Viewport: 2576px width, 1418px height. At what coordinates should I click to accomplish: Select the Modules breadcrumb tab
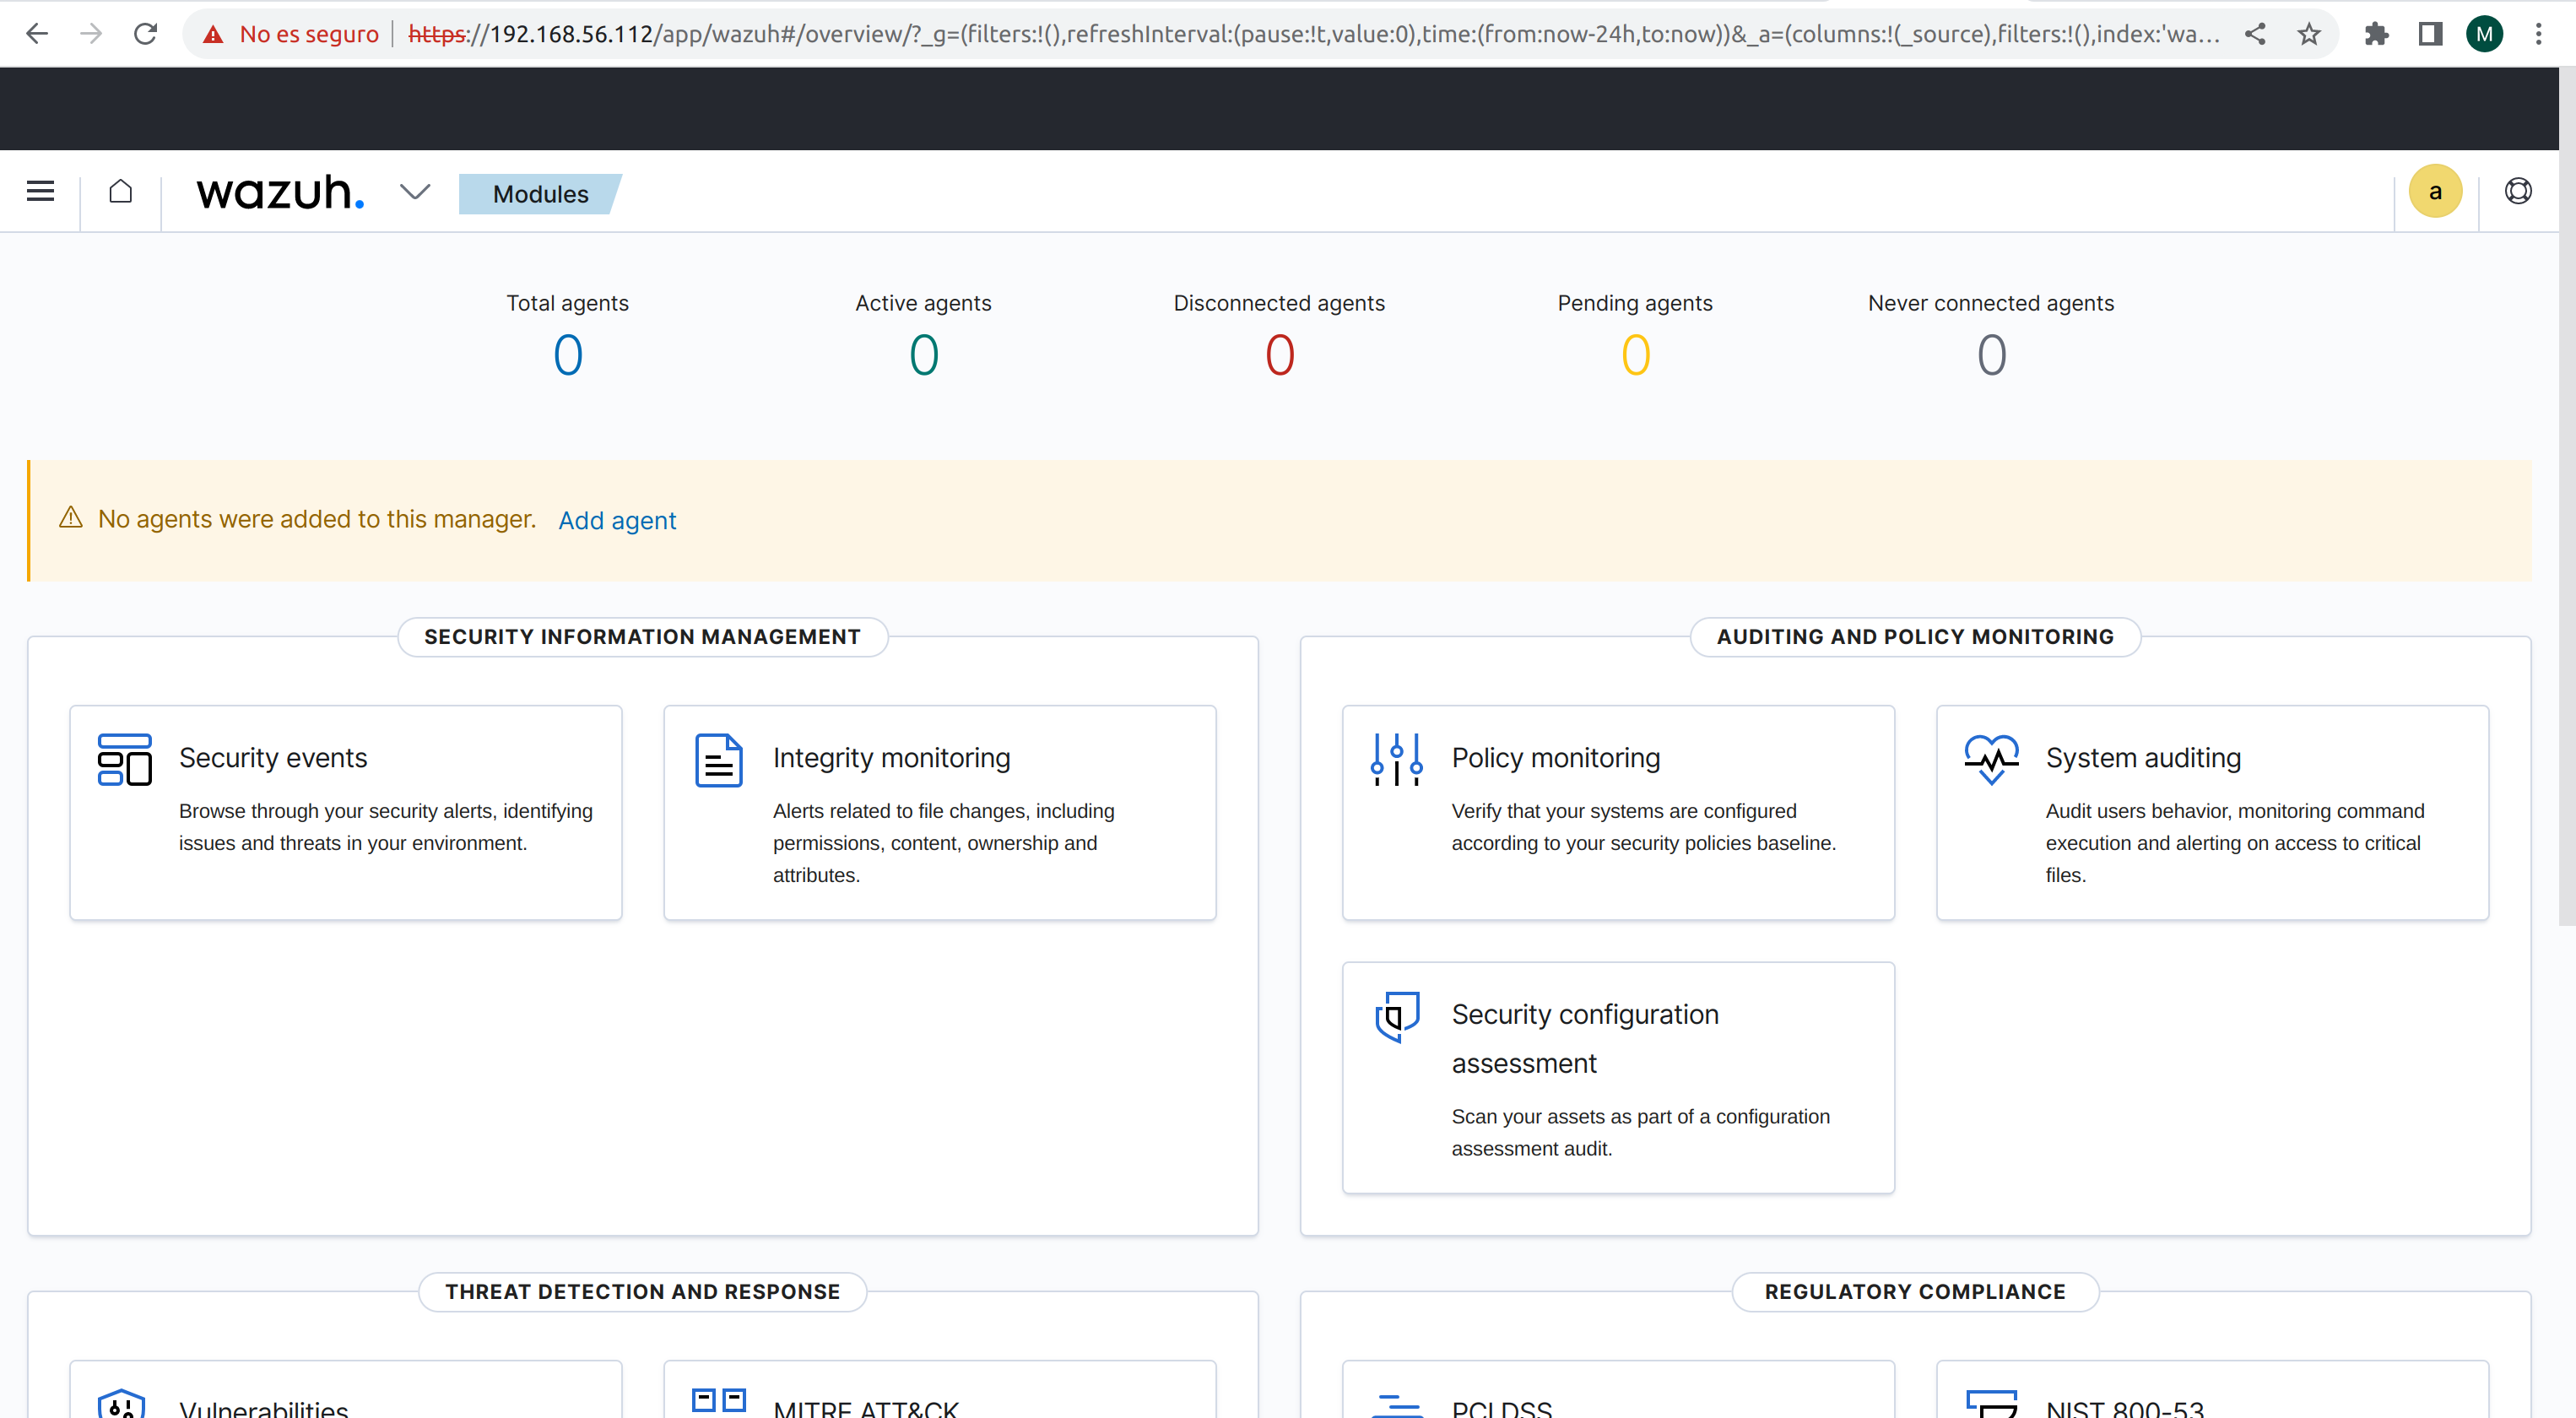pos(540,193)
